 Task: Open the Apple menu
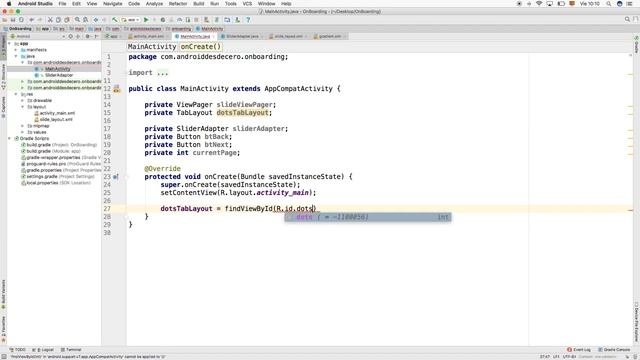click(x=9, y=4)
